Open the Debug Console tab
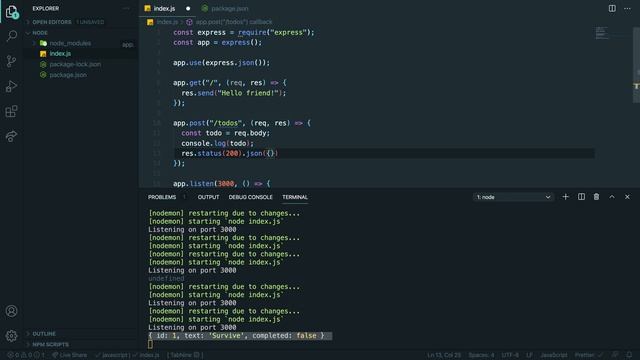 (250, 197)
